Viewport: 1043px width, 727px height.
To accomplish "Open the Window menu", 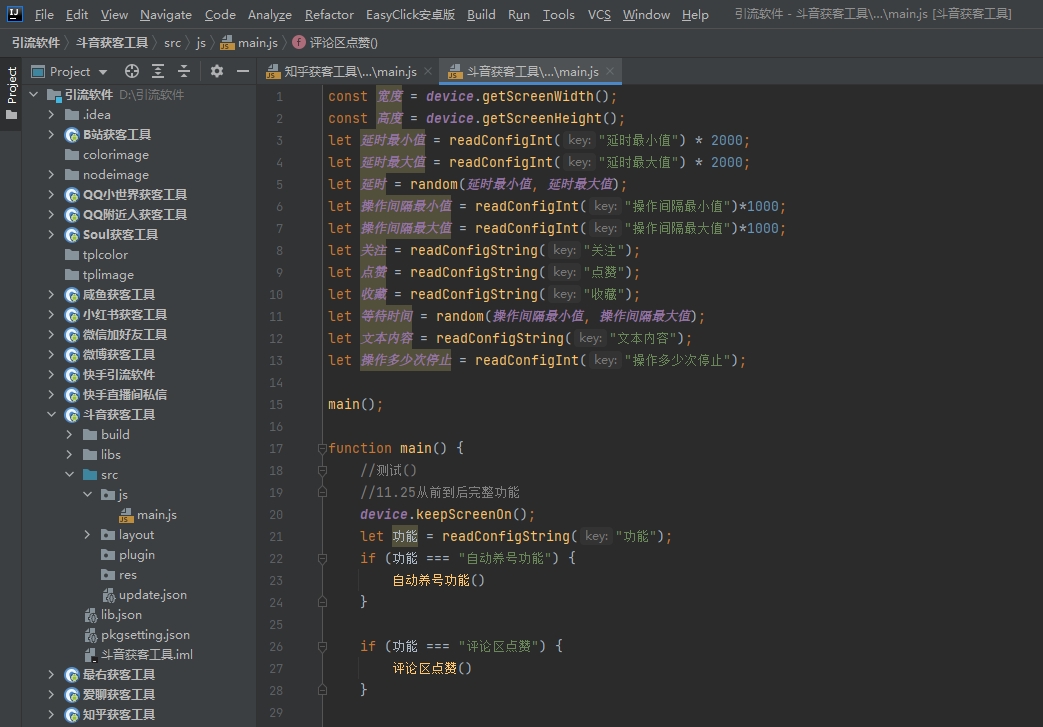I will (646, 15).
